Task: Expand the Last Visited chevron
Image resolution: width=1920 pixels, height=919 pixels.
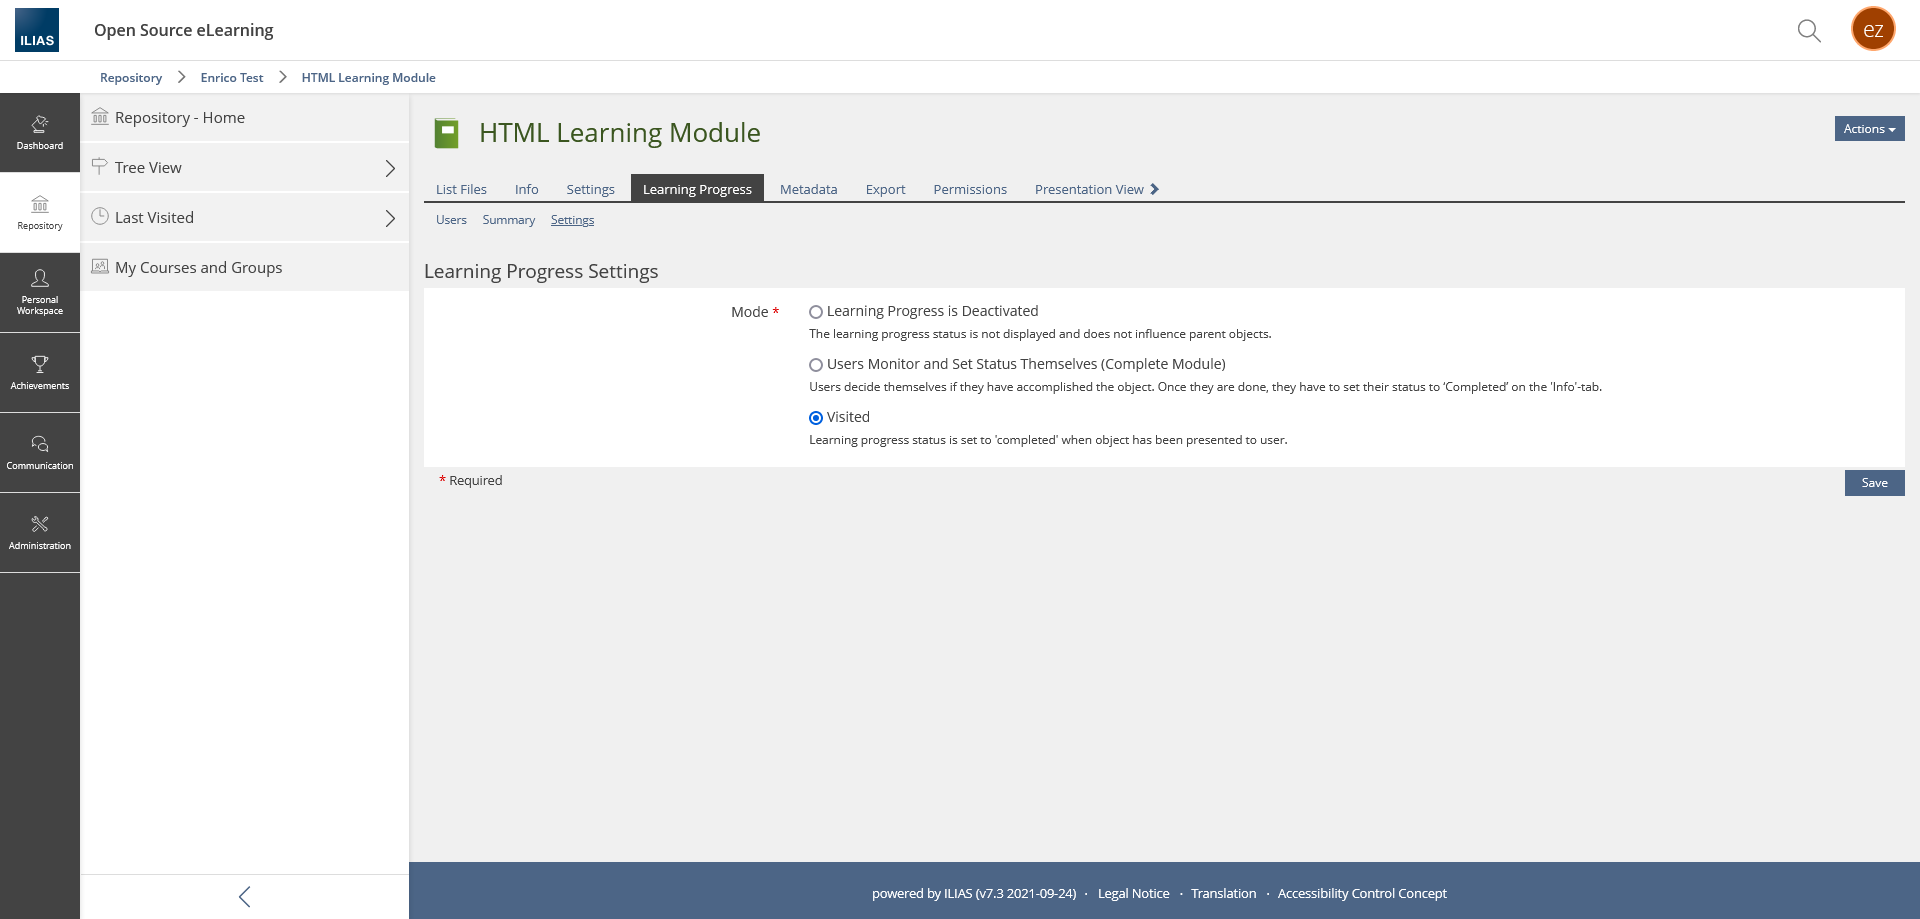Action: [x=390, y=218]
